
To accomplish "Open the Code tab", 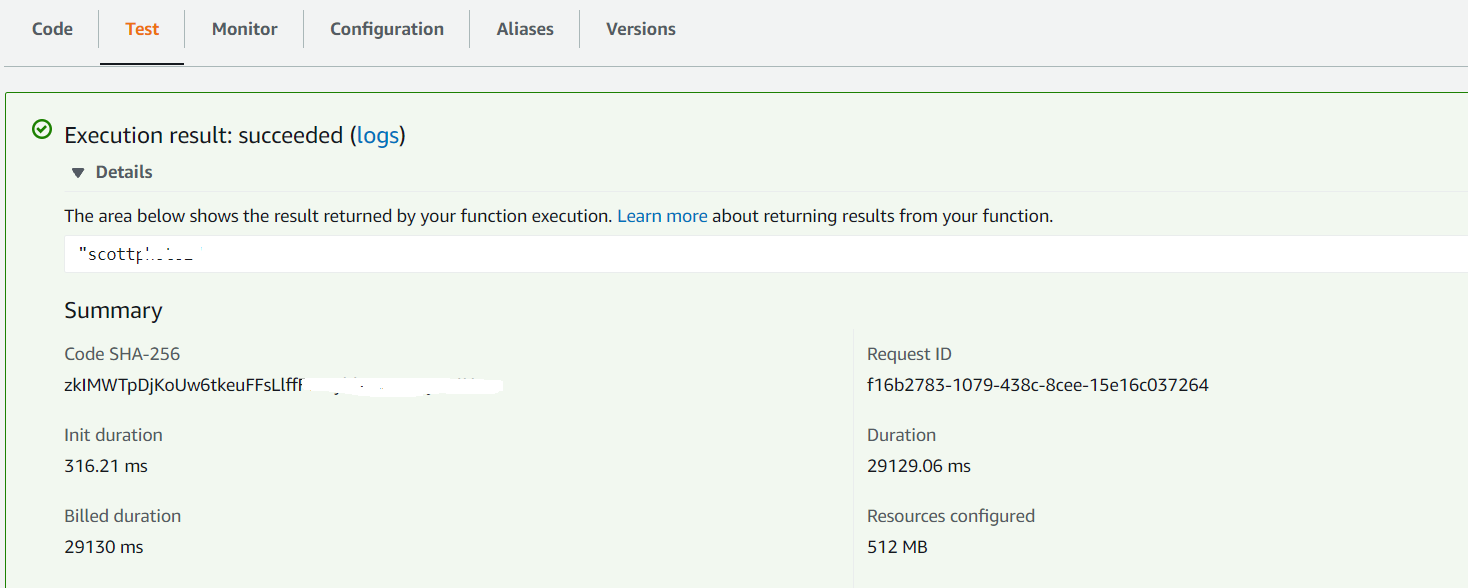I will (x=52, y=29).
